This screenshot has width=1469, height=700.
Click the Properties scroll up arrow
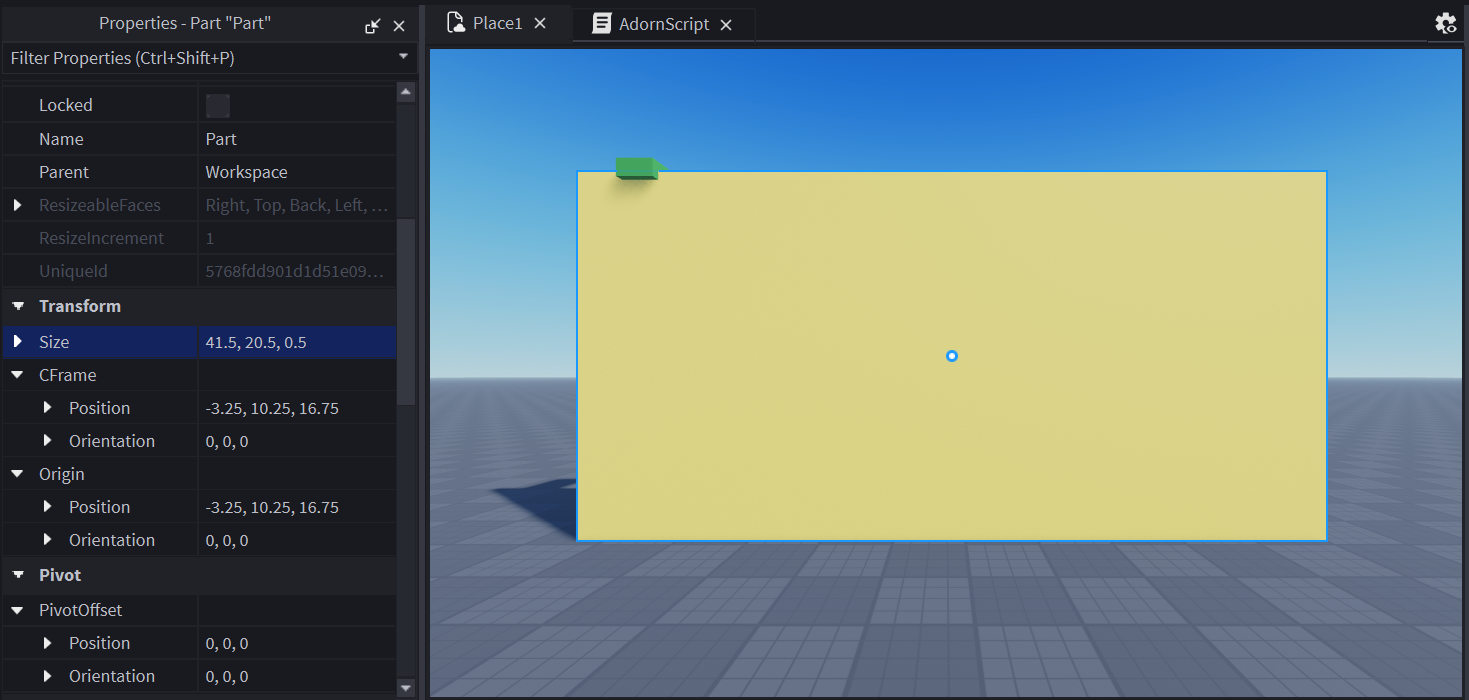[406, 93]
